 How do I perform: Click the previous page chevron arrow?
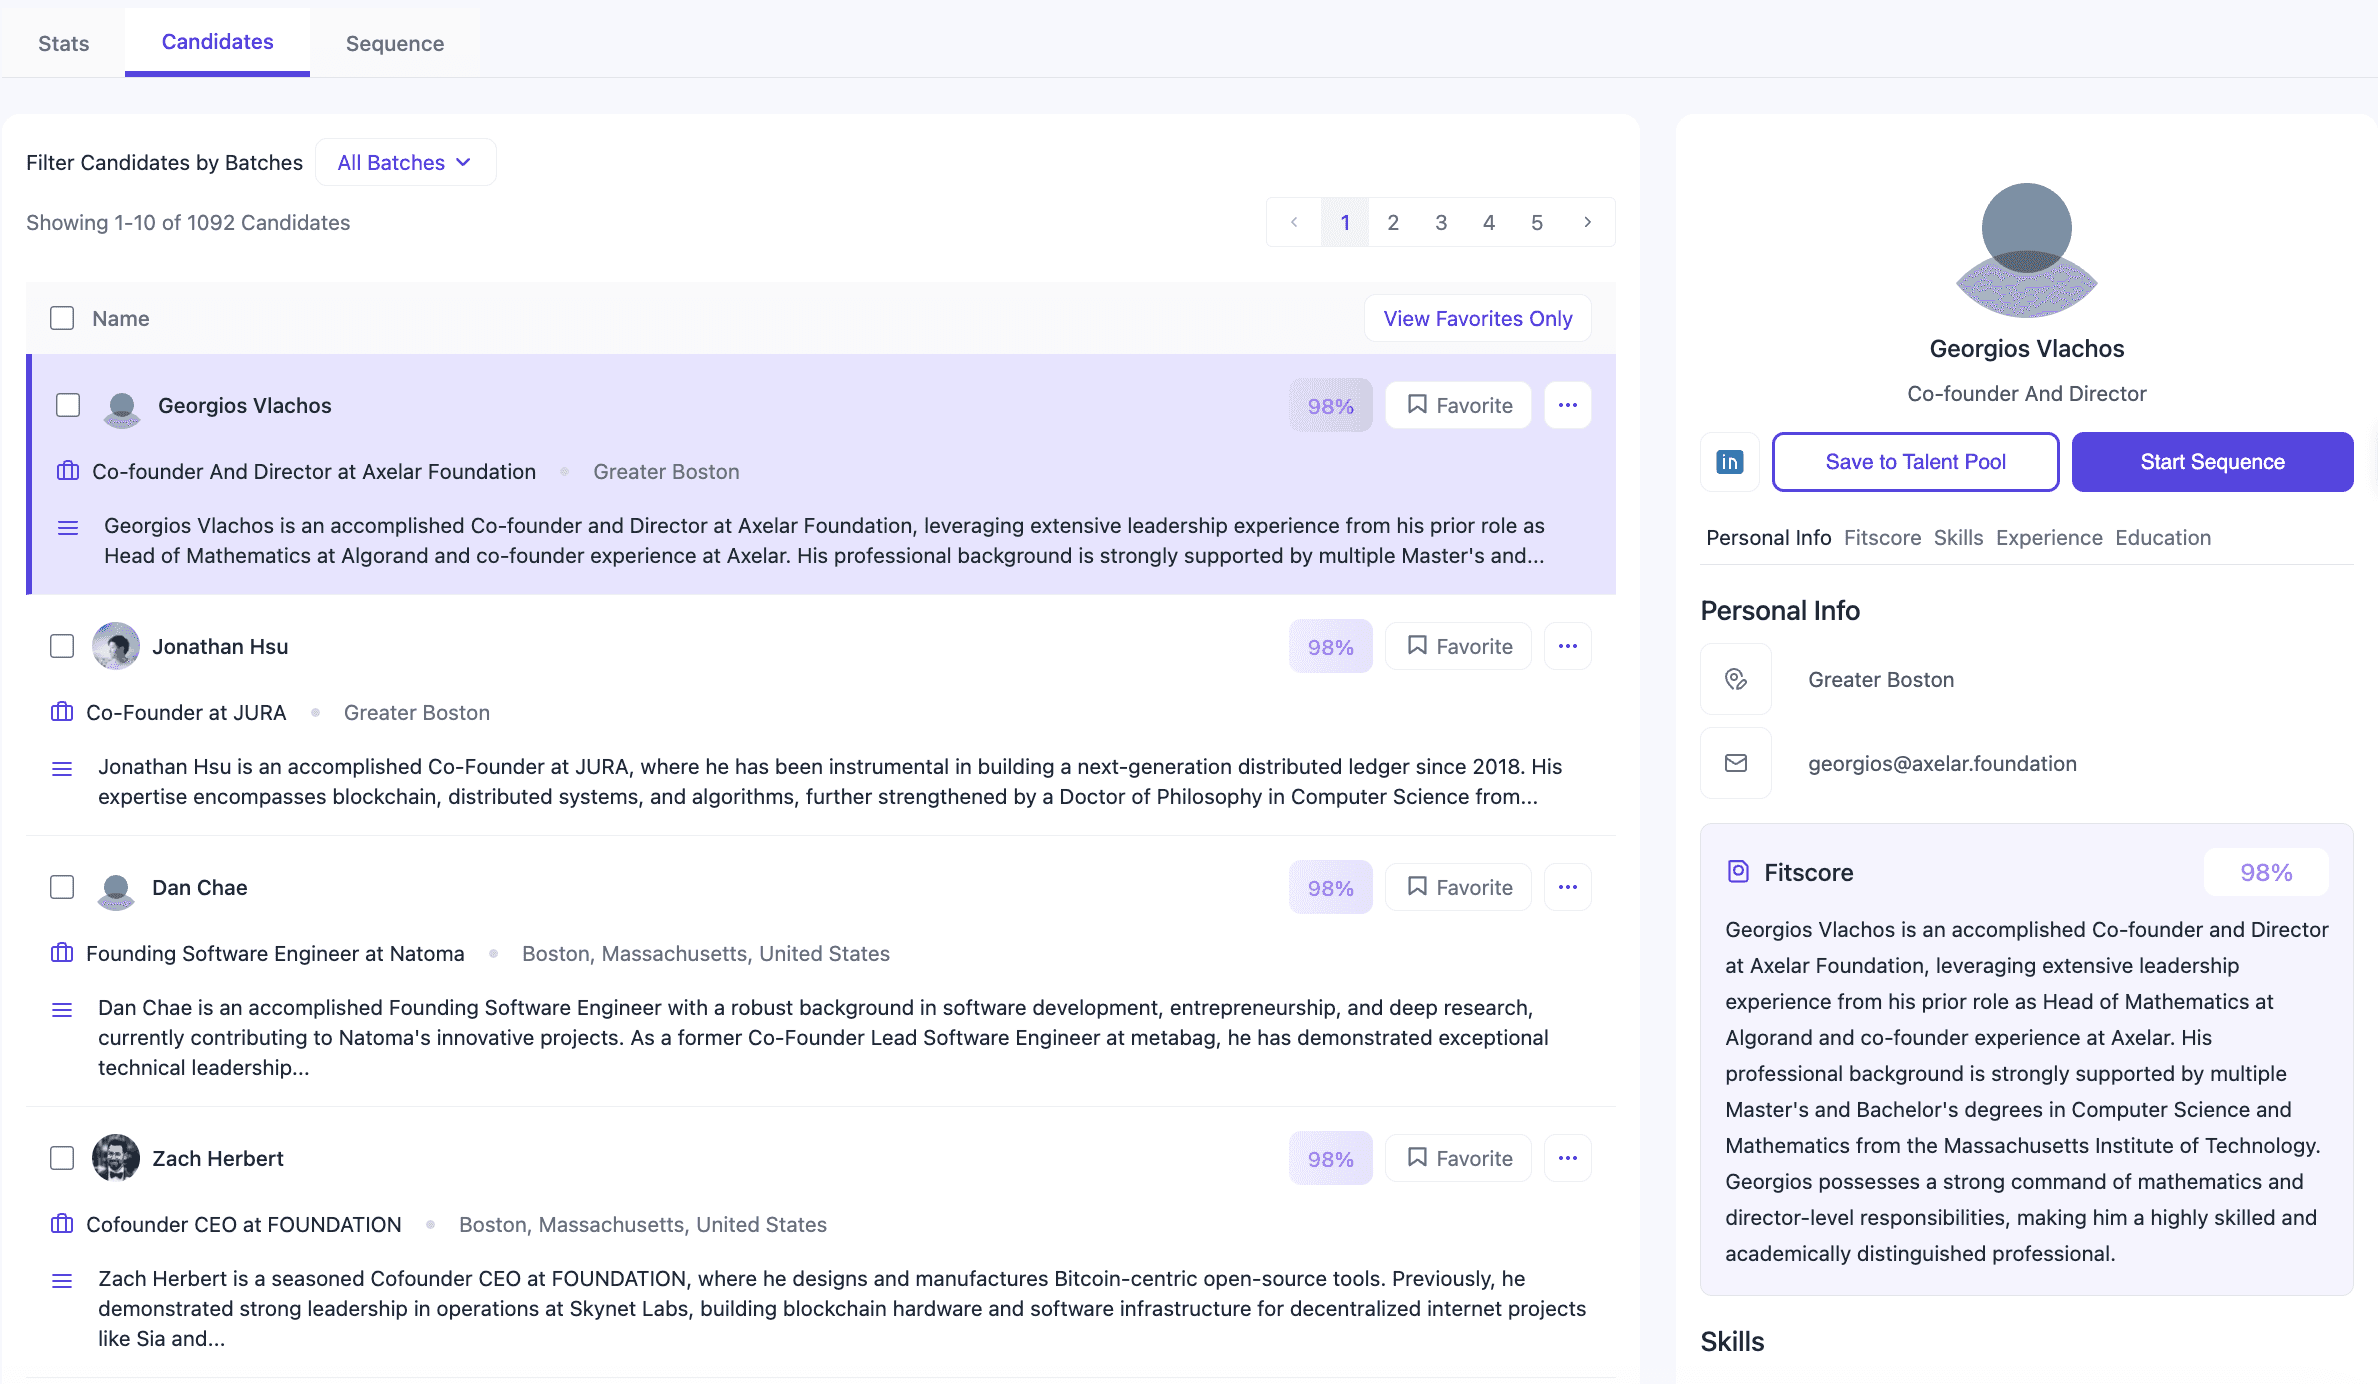(1294, 222)
